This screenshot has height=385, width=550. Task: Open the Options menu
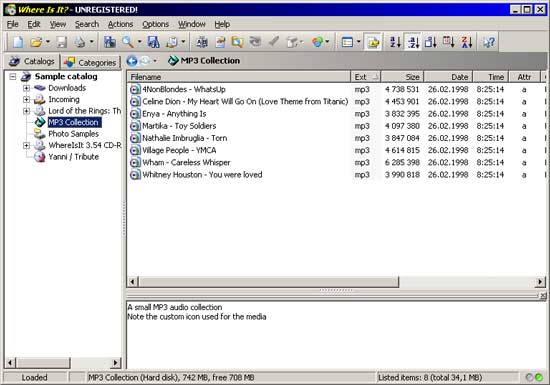[x=155, y=24]
